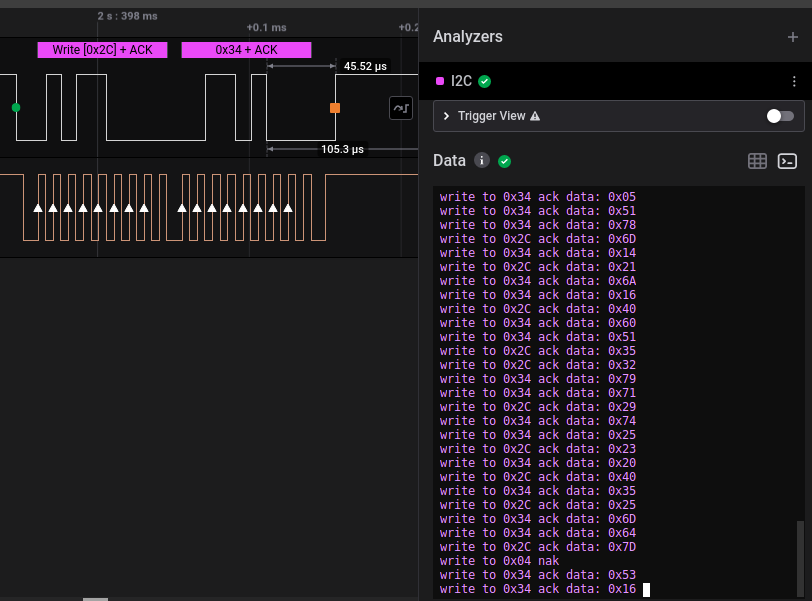Open the Data info icon
The image size is (812, 601).
tap(482, 160)
